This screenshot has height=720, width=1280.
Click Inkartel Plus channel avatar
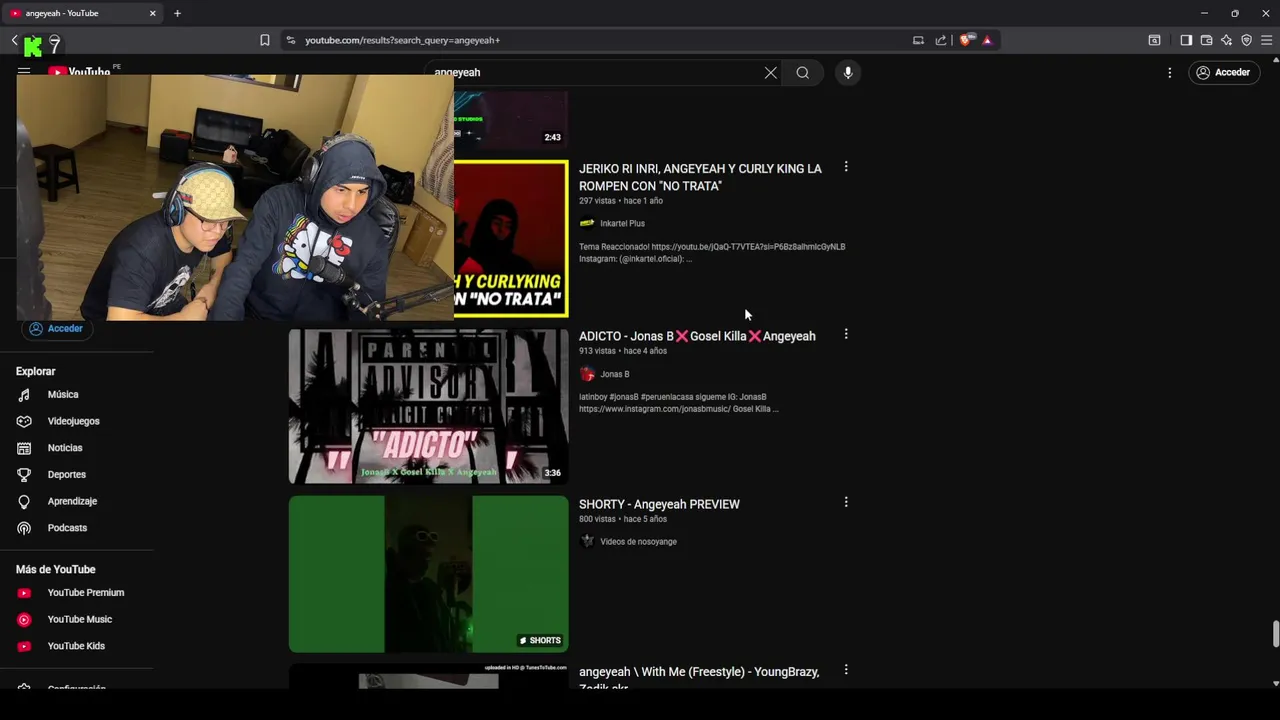point(587,223)
